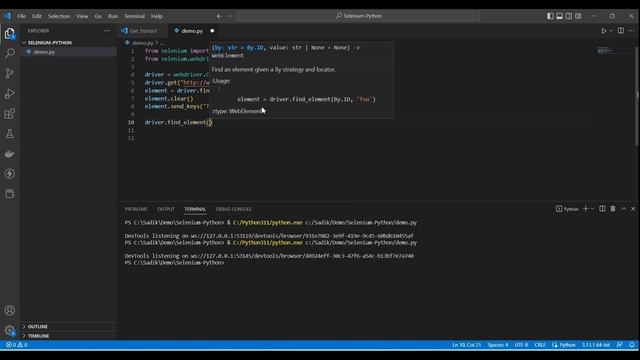The width and height of the screenshot is (640, 360).
Task: Open Explorer views and more actions ellipsis
Action: tap(107, 31)
